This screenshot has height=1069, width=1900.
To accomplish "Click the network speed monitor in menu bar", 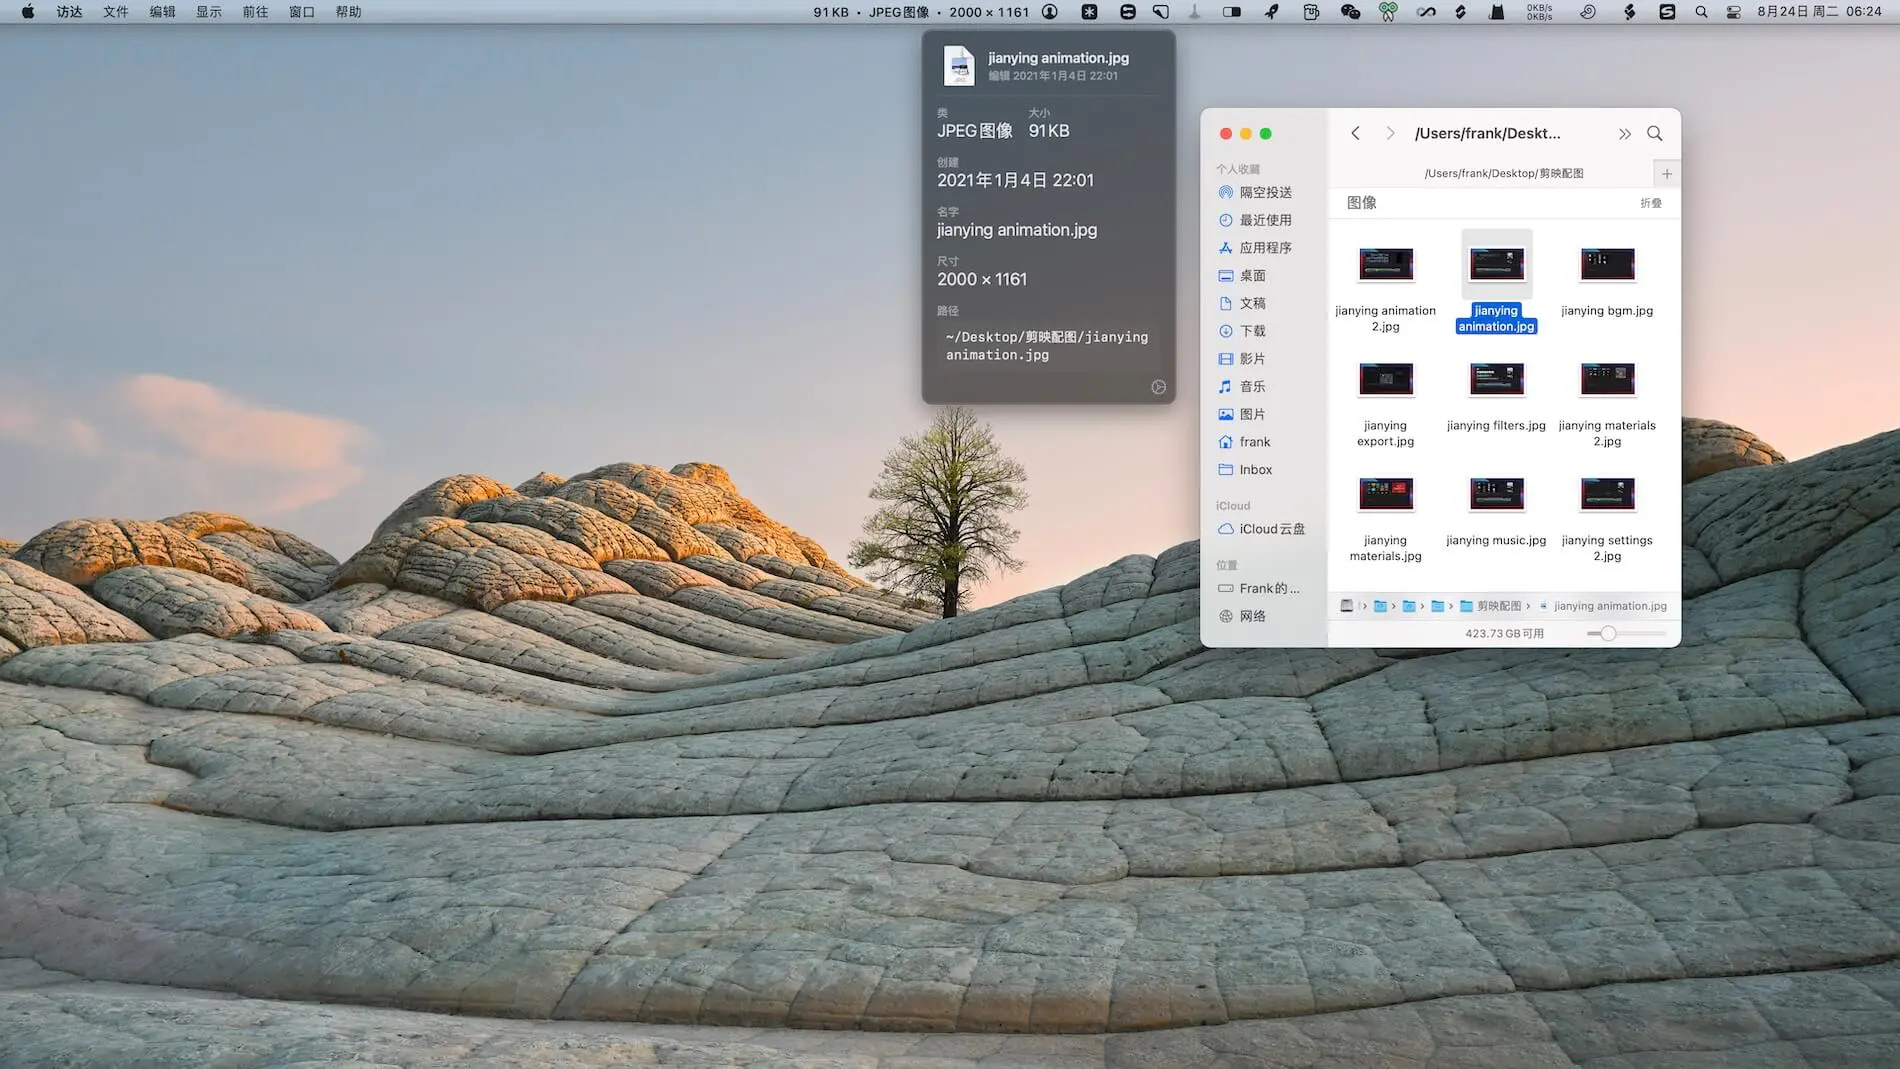I will [x=1540, y=12].
